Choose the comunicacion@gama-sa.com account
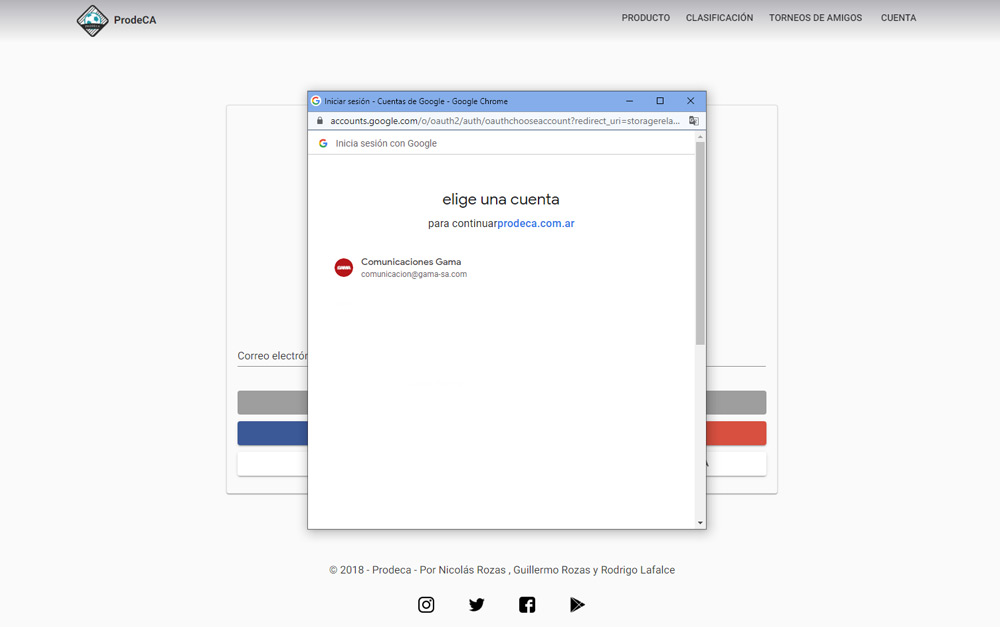The height and width of the screenshot is (627, 1000). pyautogui.click(x=413, y=267)
